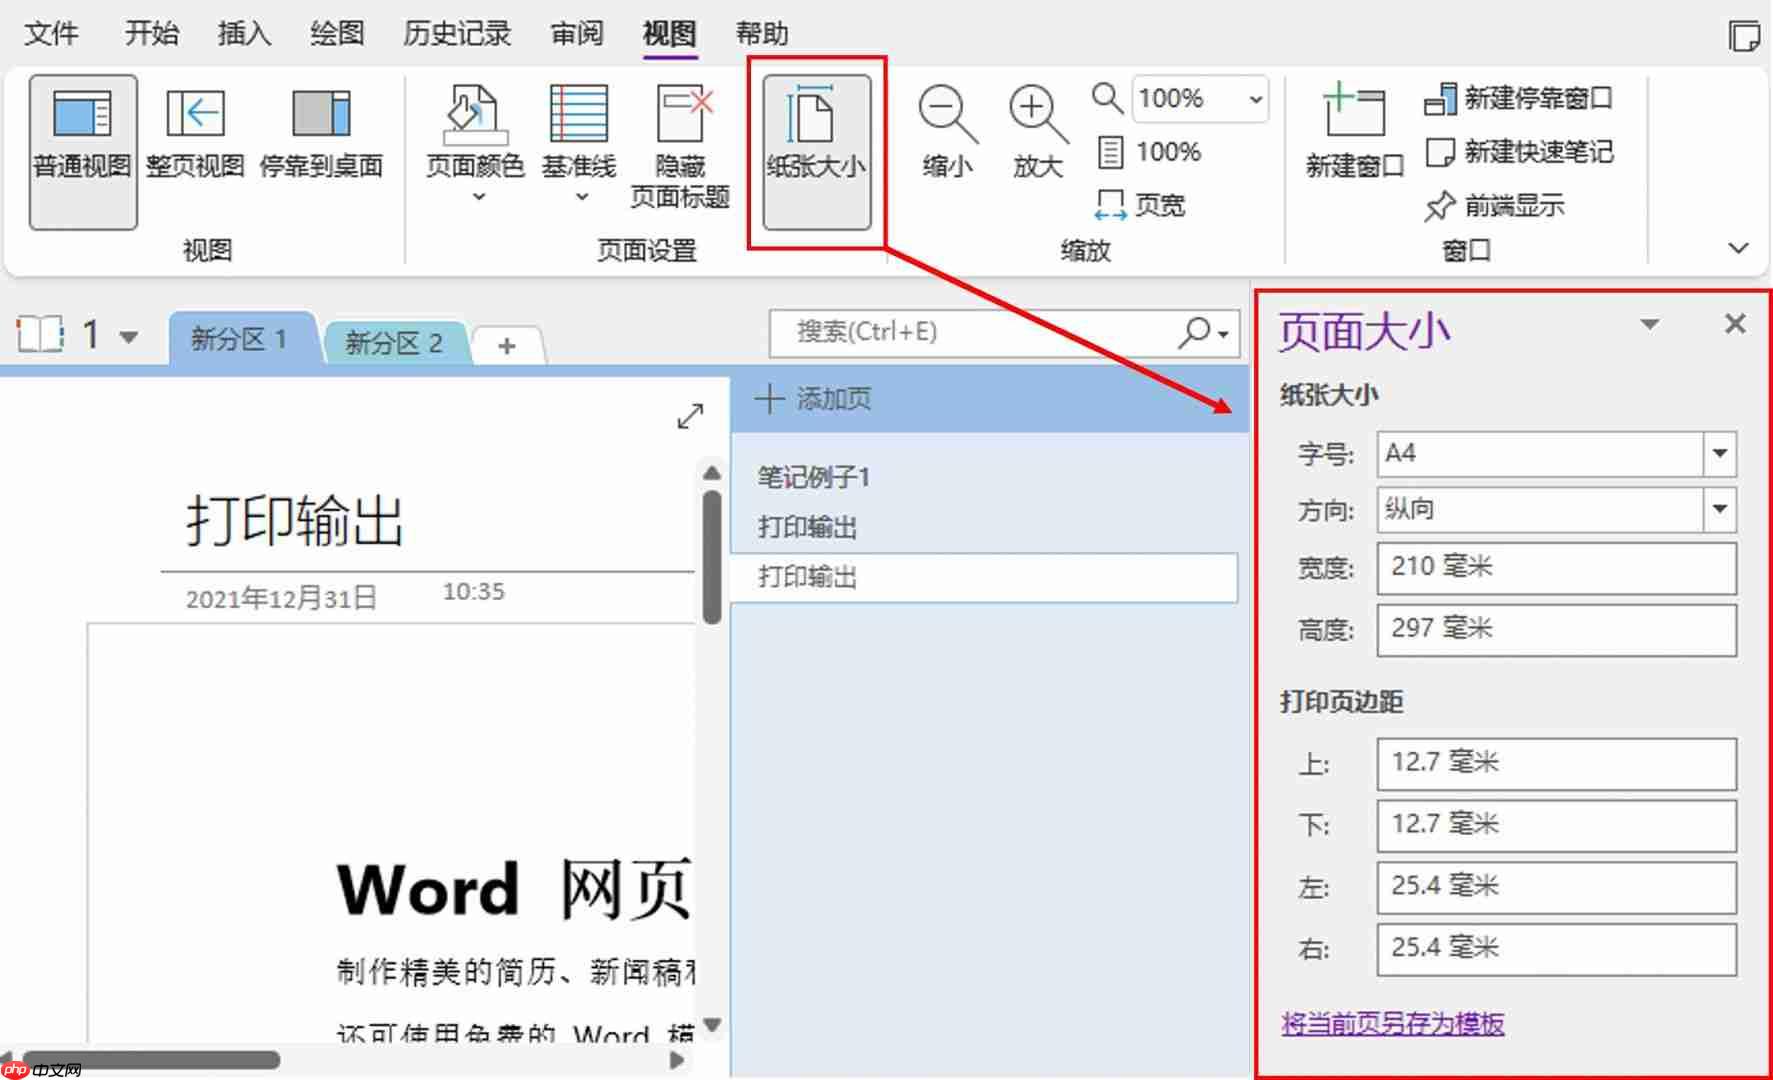Viewport: 1773px width, 1080px height.
Task: Create a new Quick Note (新建快速笔记)
Action: (1518, 152)
